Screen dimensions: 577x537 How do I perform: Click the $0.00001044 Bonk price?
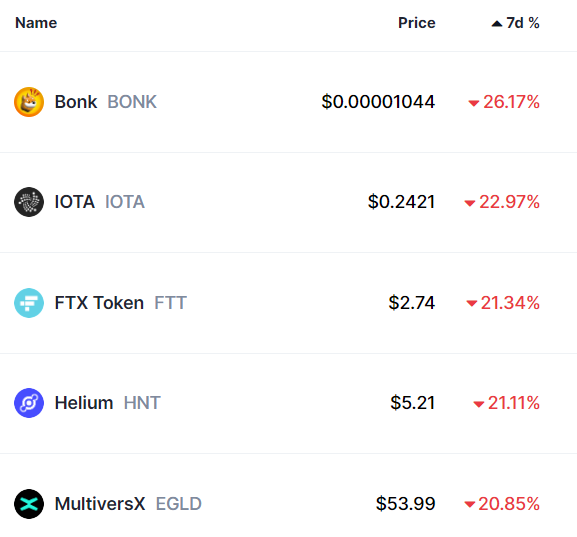[x=378, y=102]
